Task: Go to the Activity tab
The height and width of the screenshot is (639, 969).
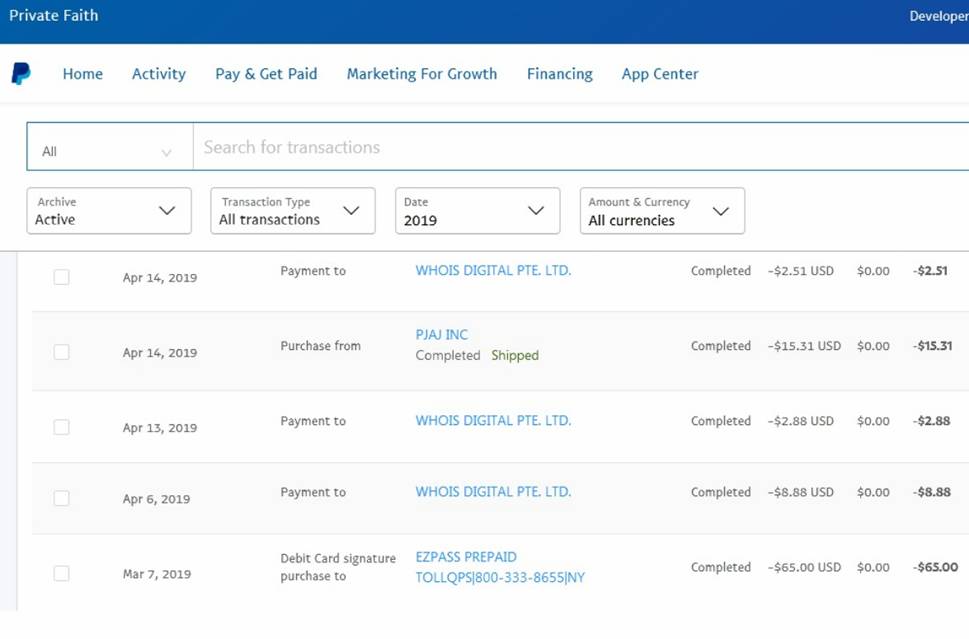Action: (159, 74)
